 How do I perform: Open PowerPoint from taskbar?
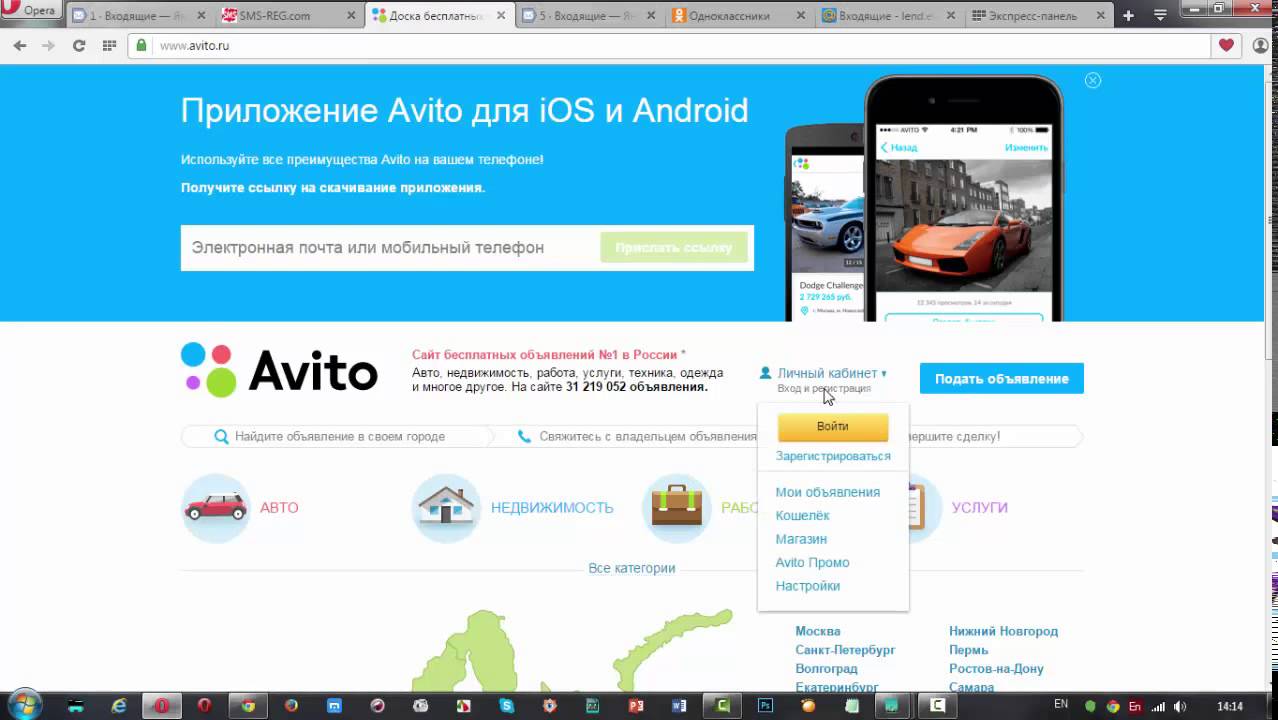click(636, 705)
